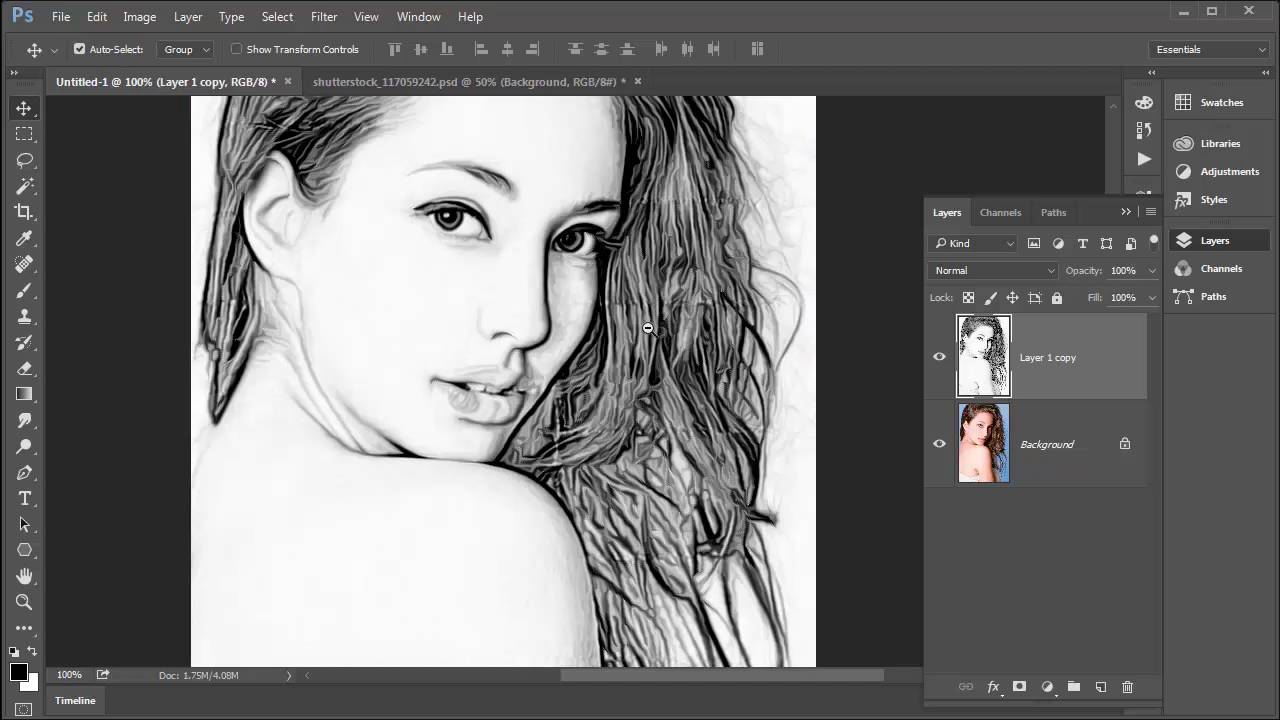This screenshot has height=720, width=1280.
Task: Select the Dodge tool
Action: (x=24, y=446)
